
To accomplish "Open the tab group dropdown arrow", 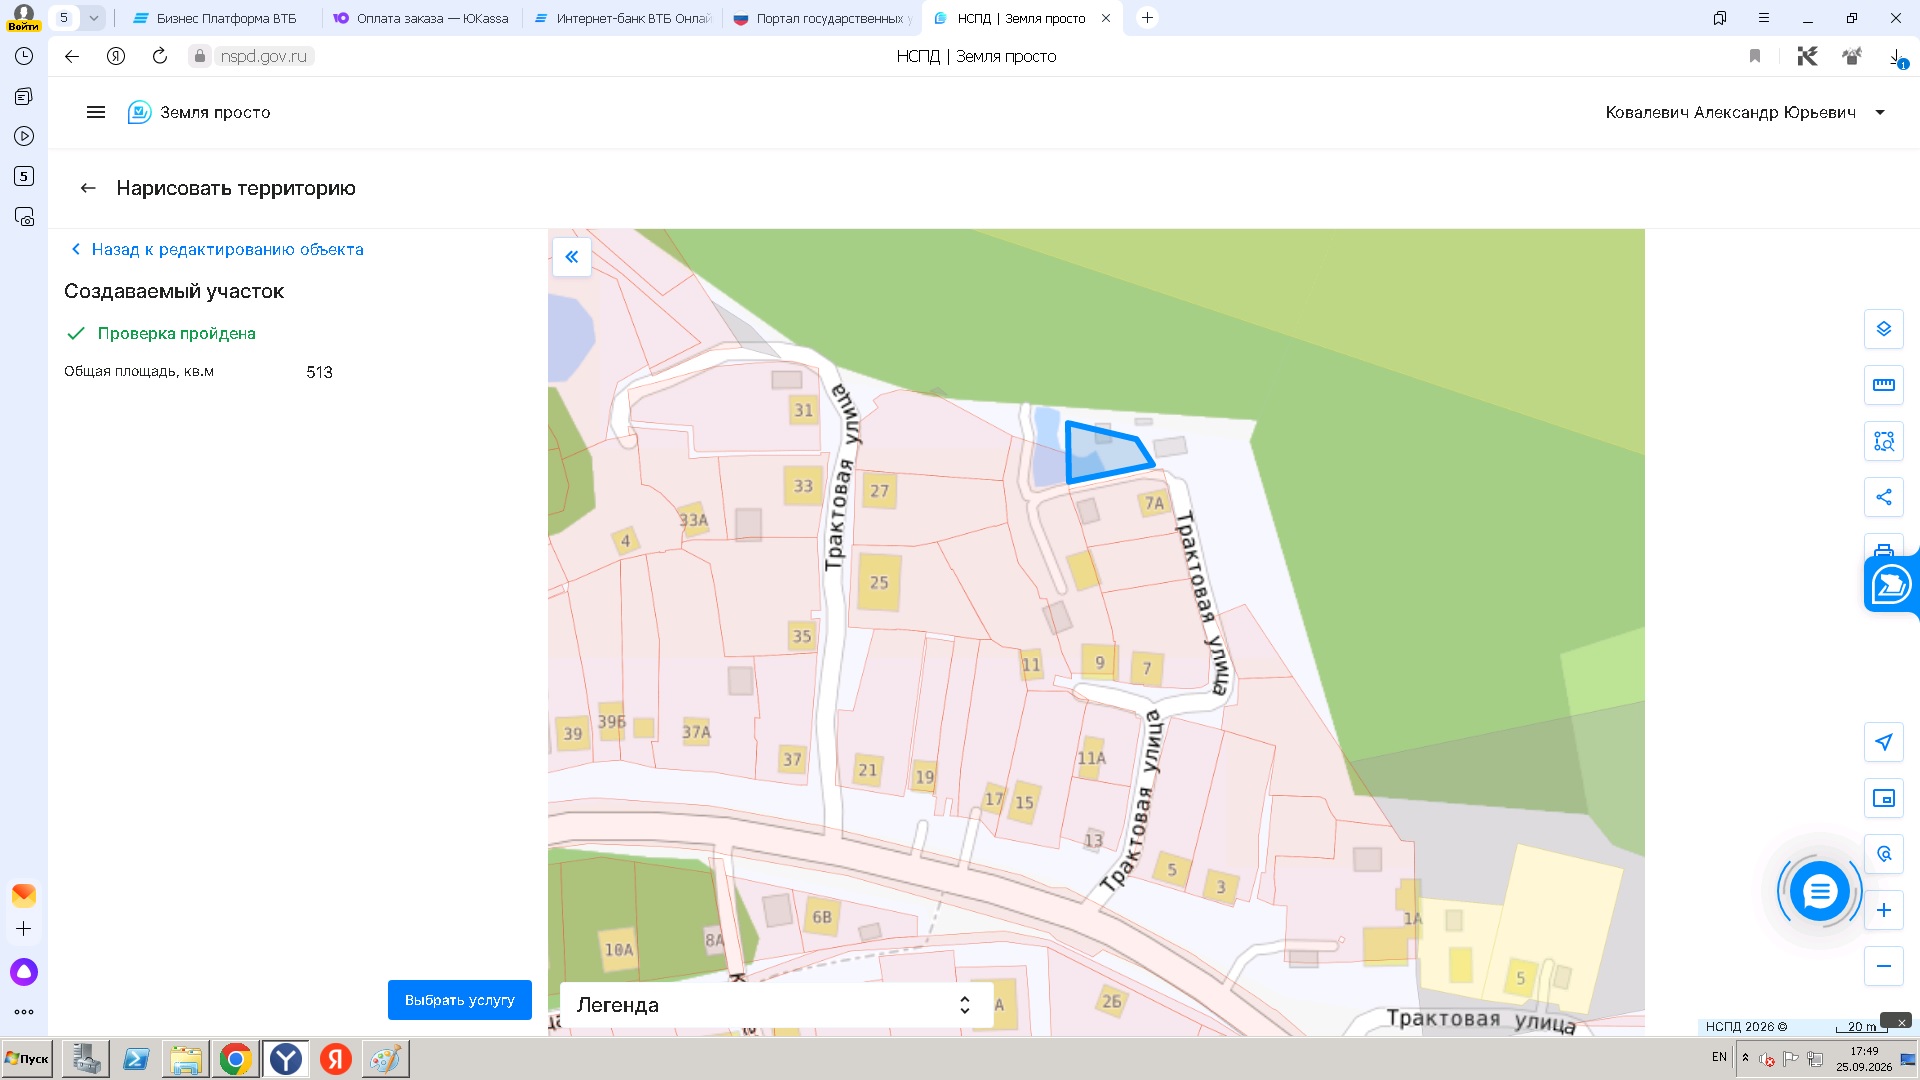I will (x=93, y=18).
